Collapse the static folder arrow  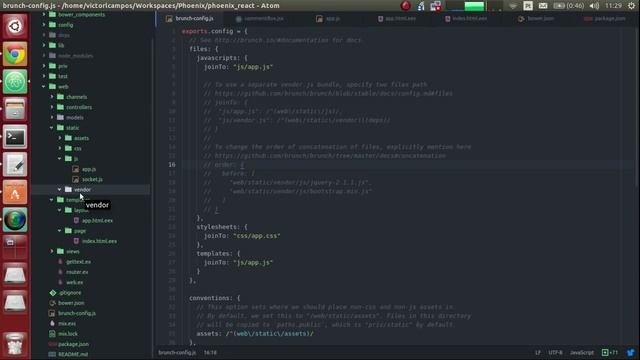pos(52,128)
